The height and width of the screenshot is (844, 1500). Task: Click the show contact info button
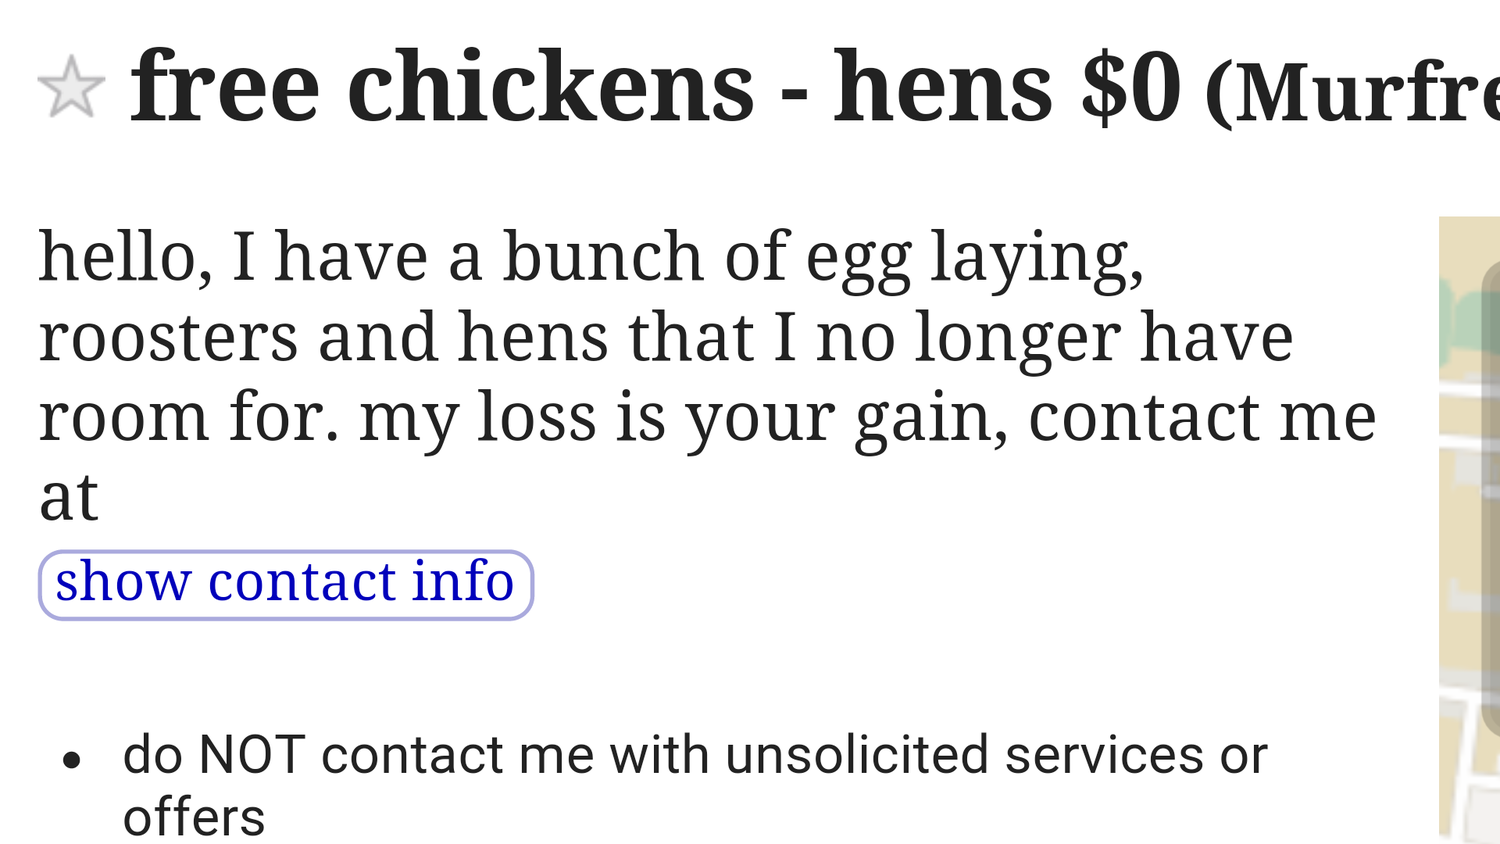(x=285, y=584)
